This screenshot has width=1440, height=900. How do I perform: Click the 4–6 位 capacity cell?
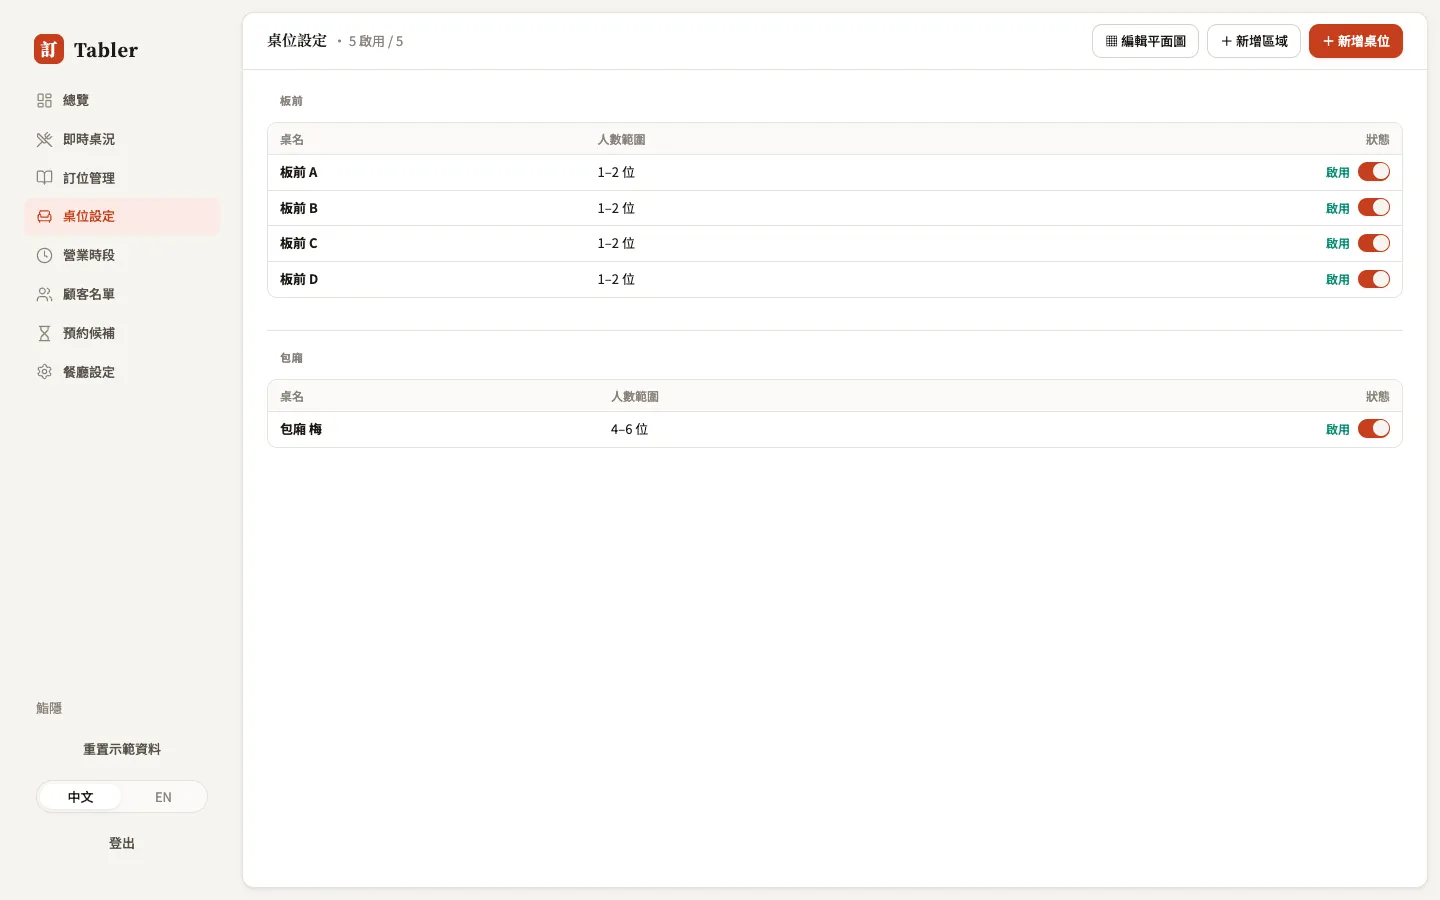click(629, 429)
